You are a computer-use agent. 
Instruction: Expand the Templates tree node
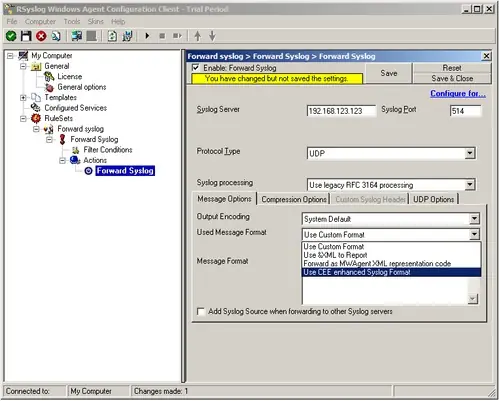pyautogui.click(x=23, y=98)
